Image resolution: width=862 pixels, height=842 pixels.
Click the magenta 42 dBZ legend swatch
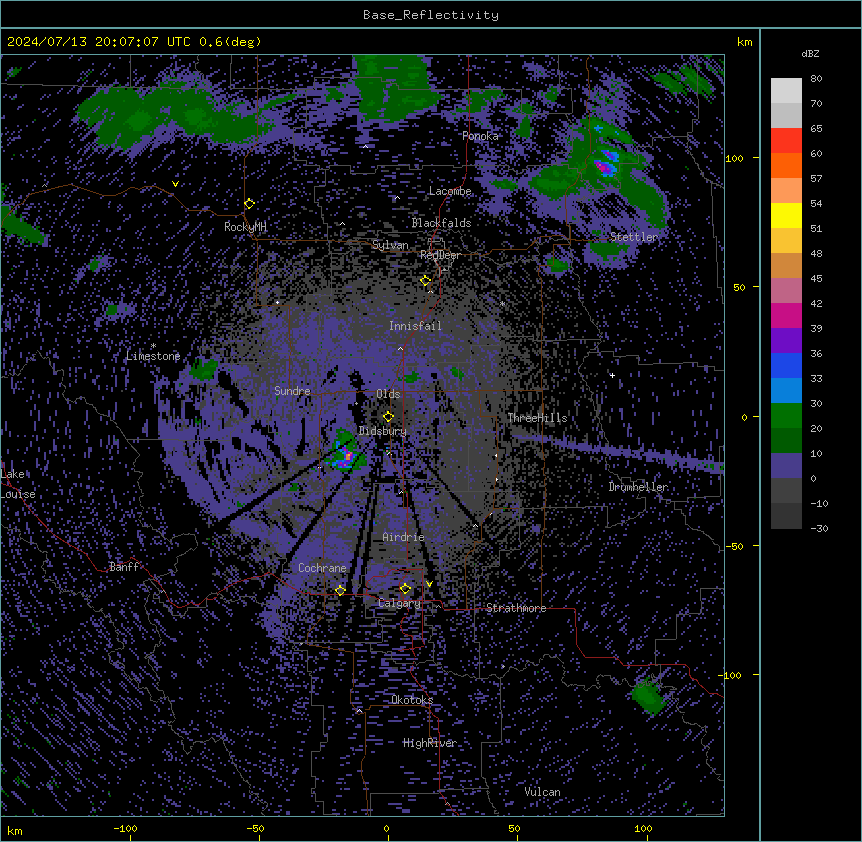pyautogui.click(x=786, y=315)
